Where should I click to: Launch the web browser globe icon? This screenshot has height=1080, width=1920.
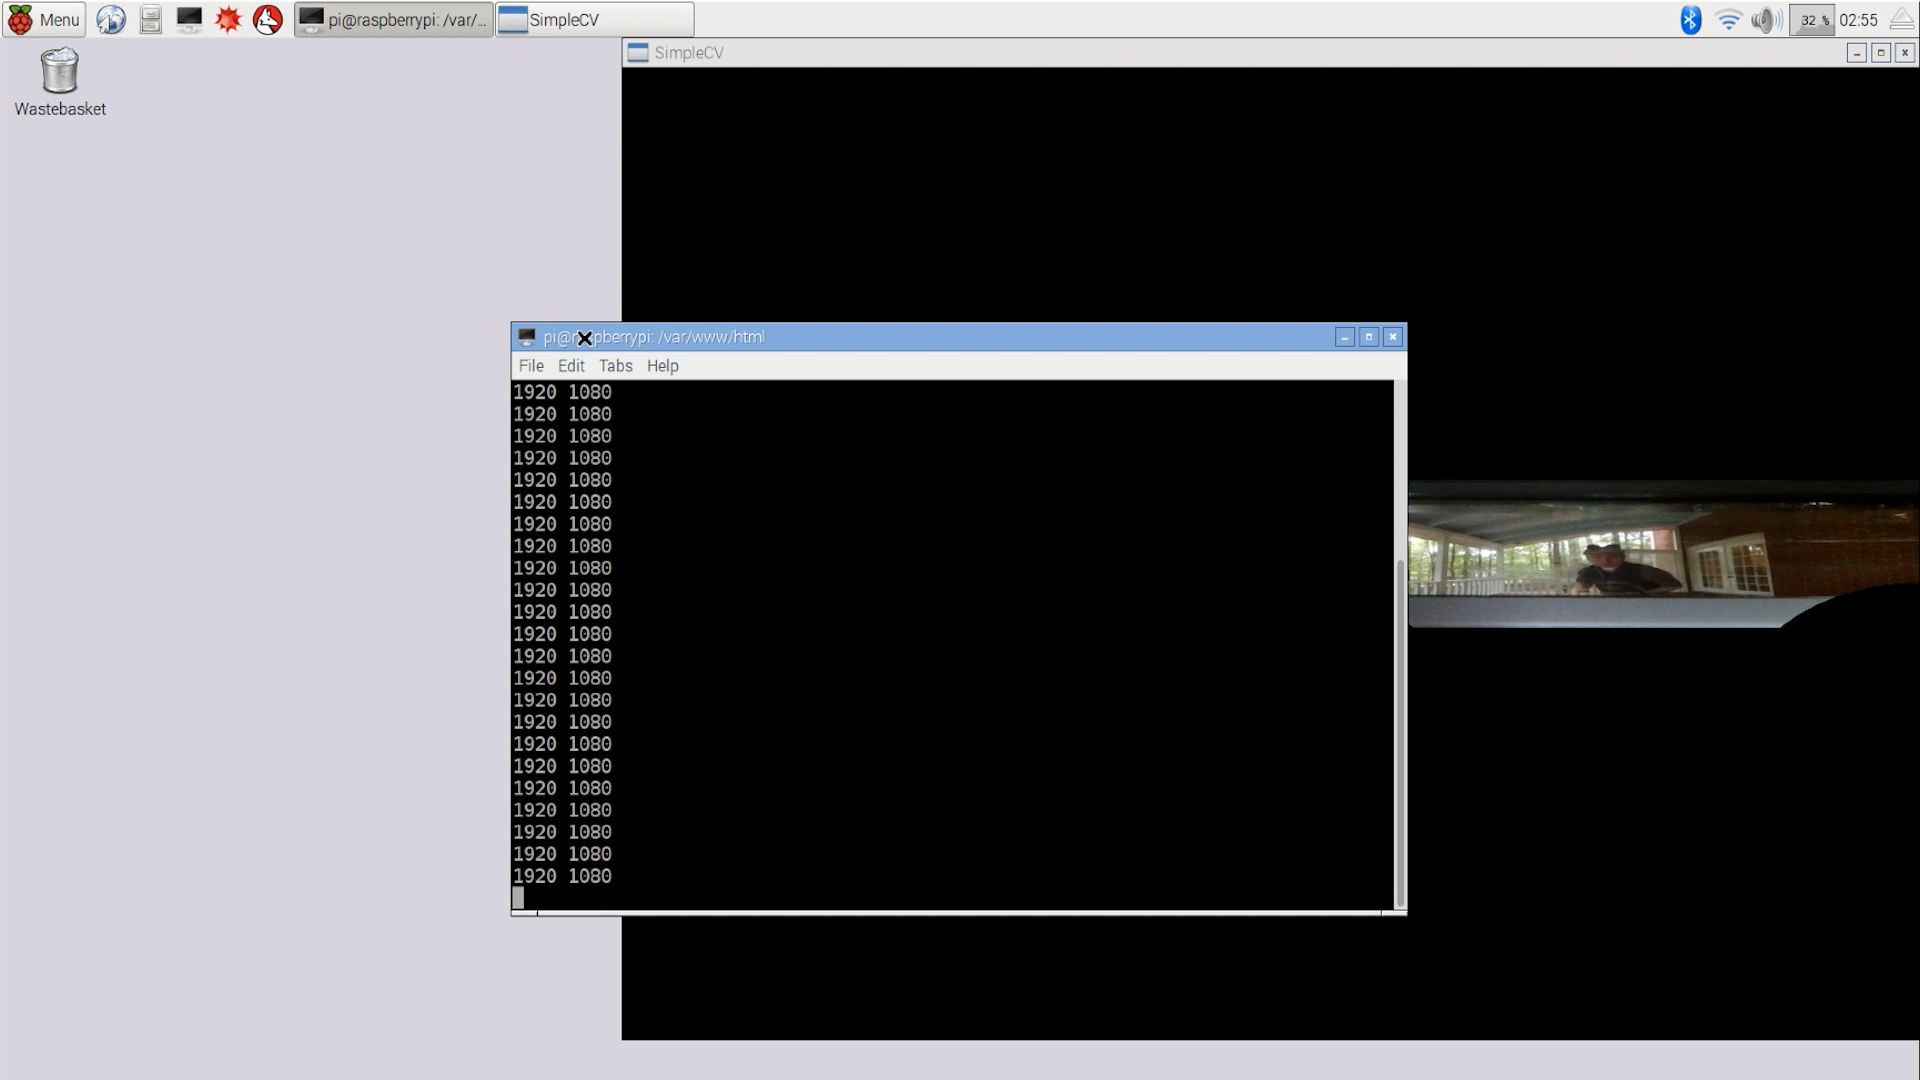pos(111,19)
